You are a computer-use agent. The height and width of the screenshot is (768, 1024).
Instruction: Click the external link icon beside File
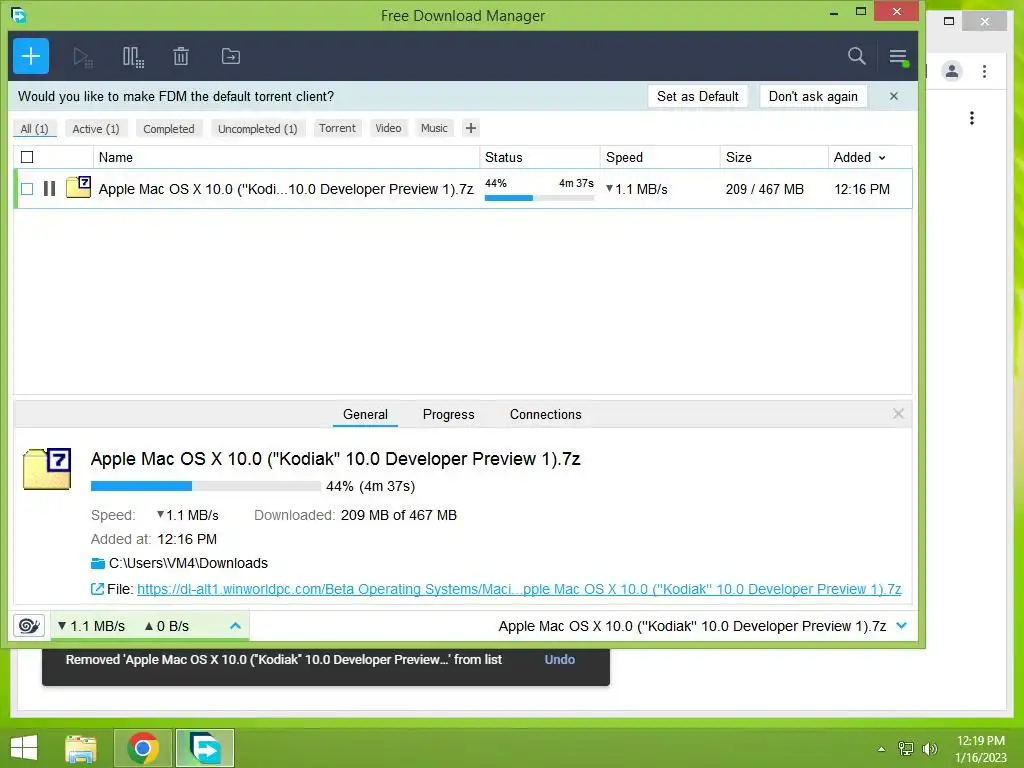click(x=97, y=589)
